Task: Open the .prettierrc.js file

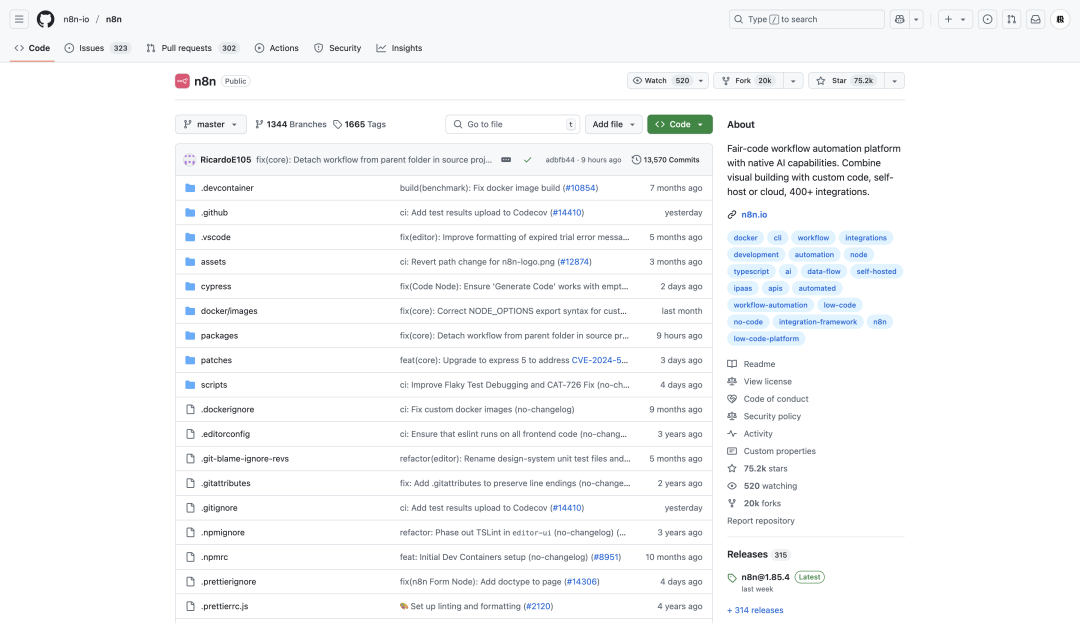Action: click(x=224, y=606)
